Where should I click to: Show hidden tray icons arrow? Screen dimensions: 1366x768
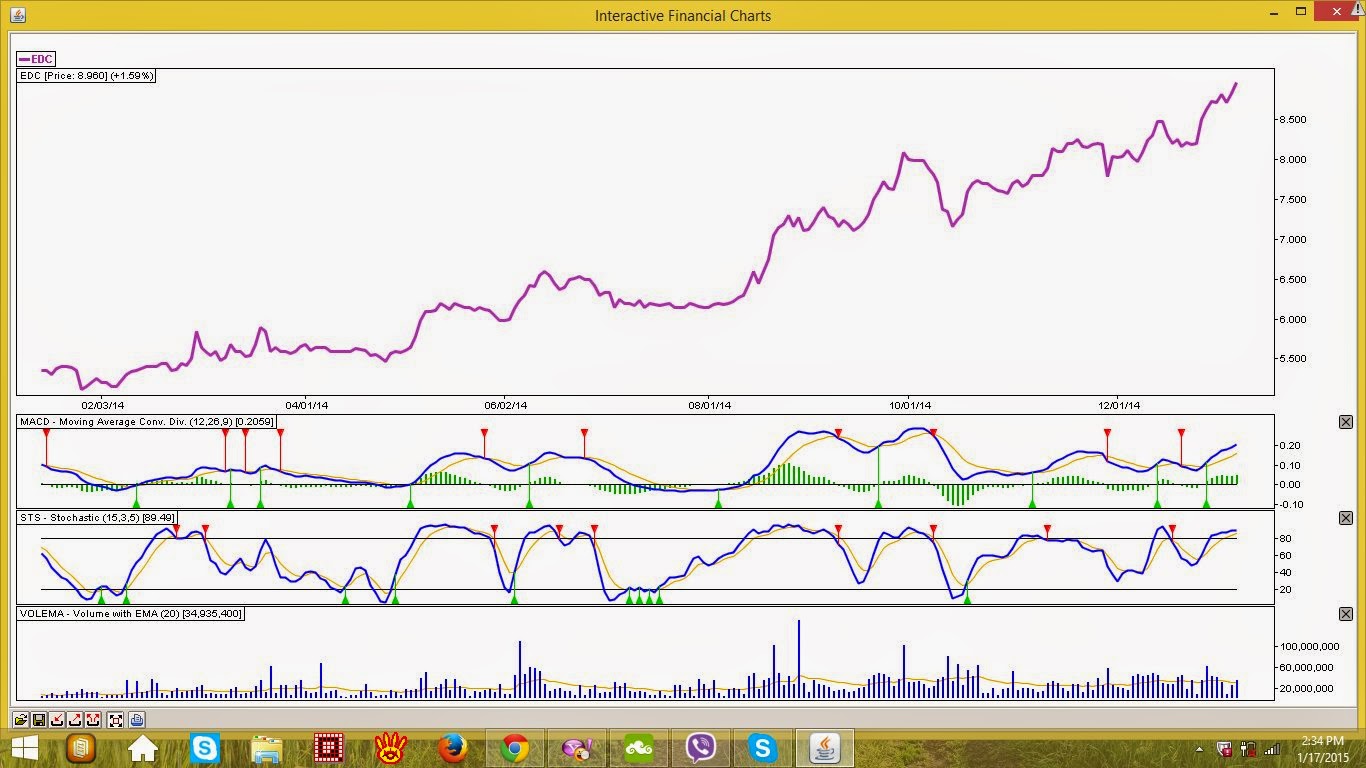(x=1200, y=749)
